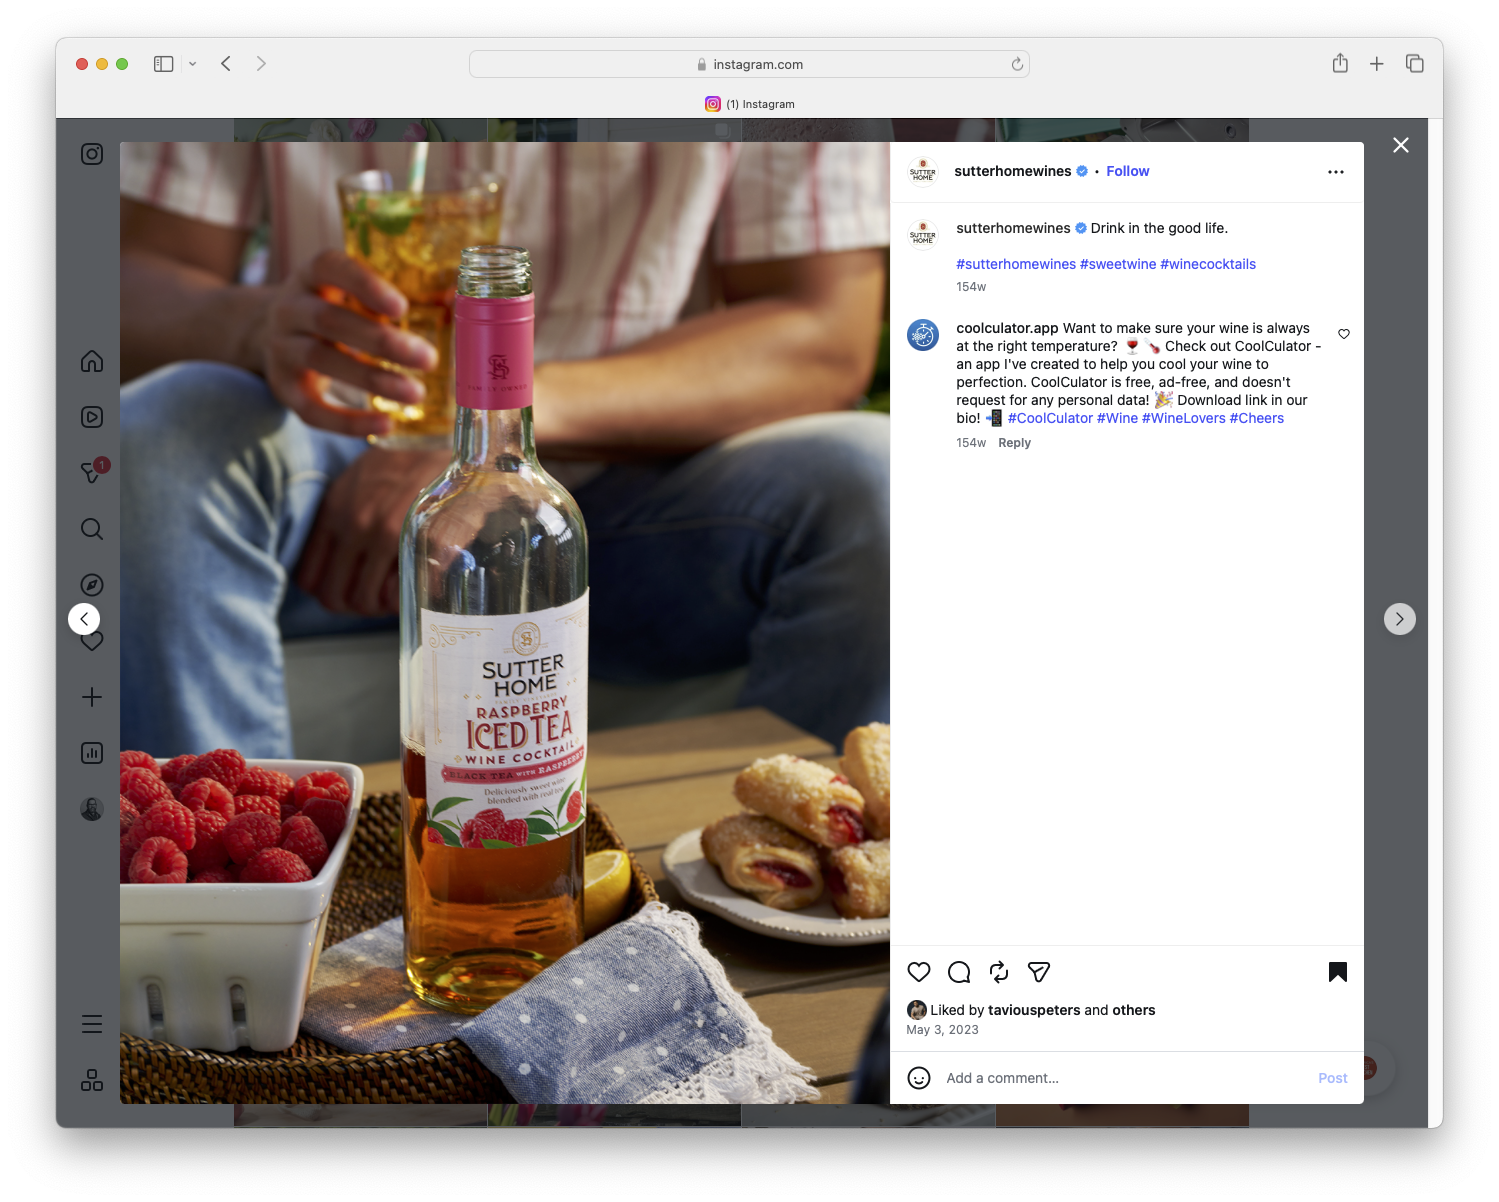Open #sweetwine hashtag
The width and height of the screenshot is (1499, 1202).
click(1118, 264)
